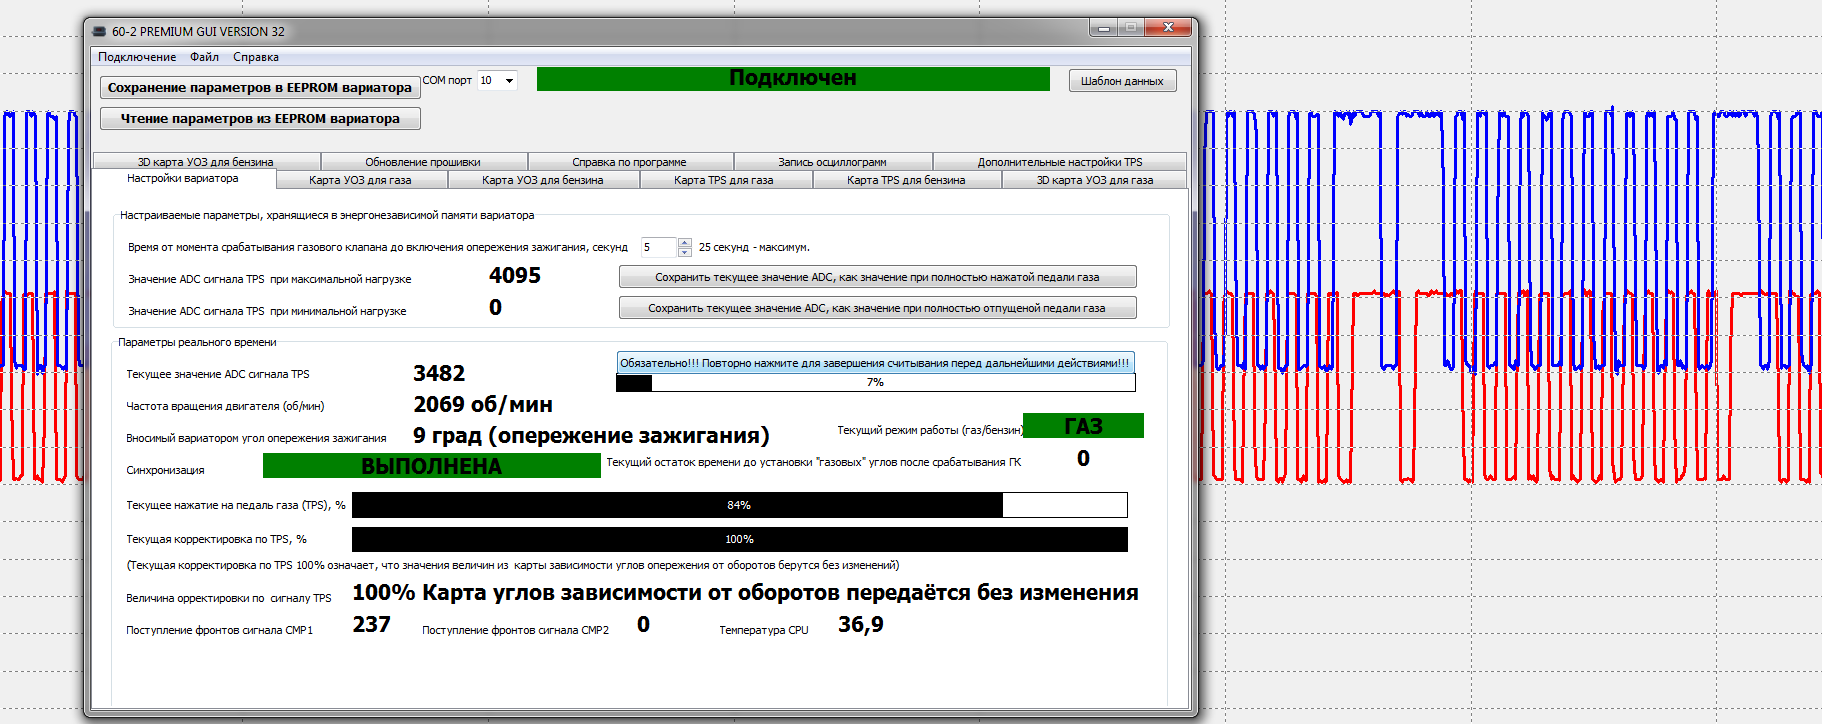
Task: Open the Файл menu
Action: coord(204,57)
